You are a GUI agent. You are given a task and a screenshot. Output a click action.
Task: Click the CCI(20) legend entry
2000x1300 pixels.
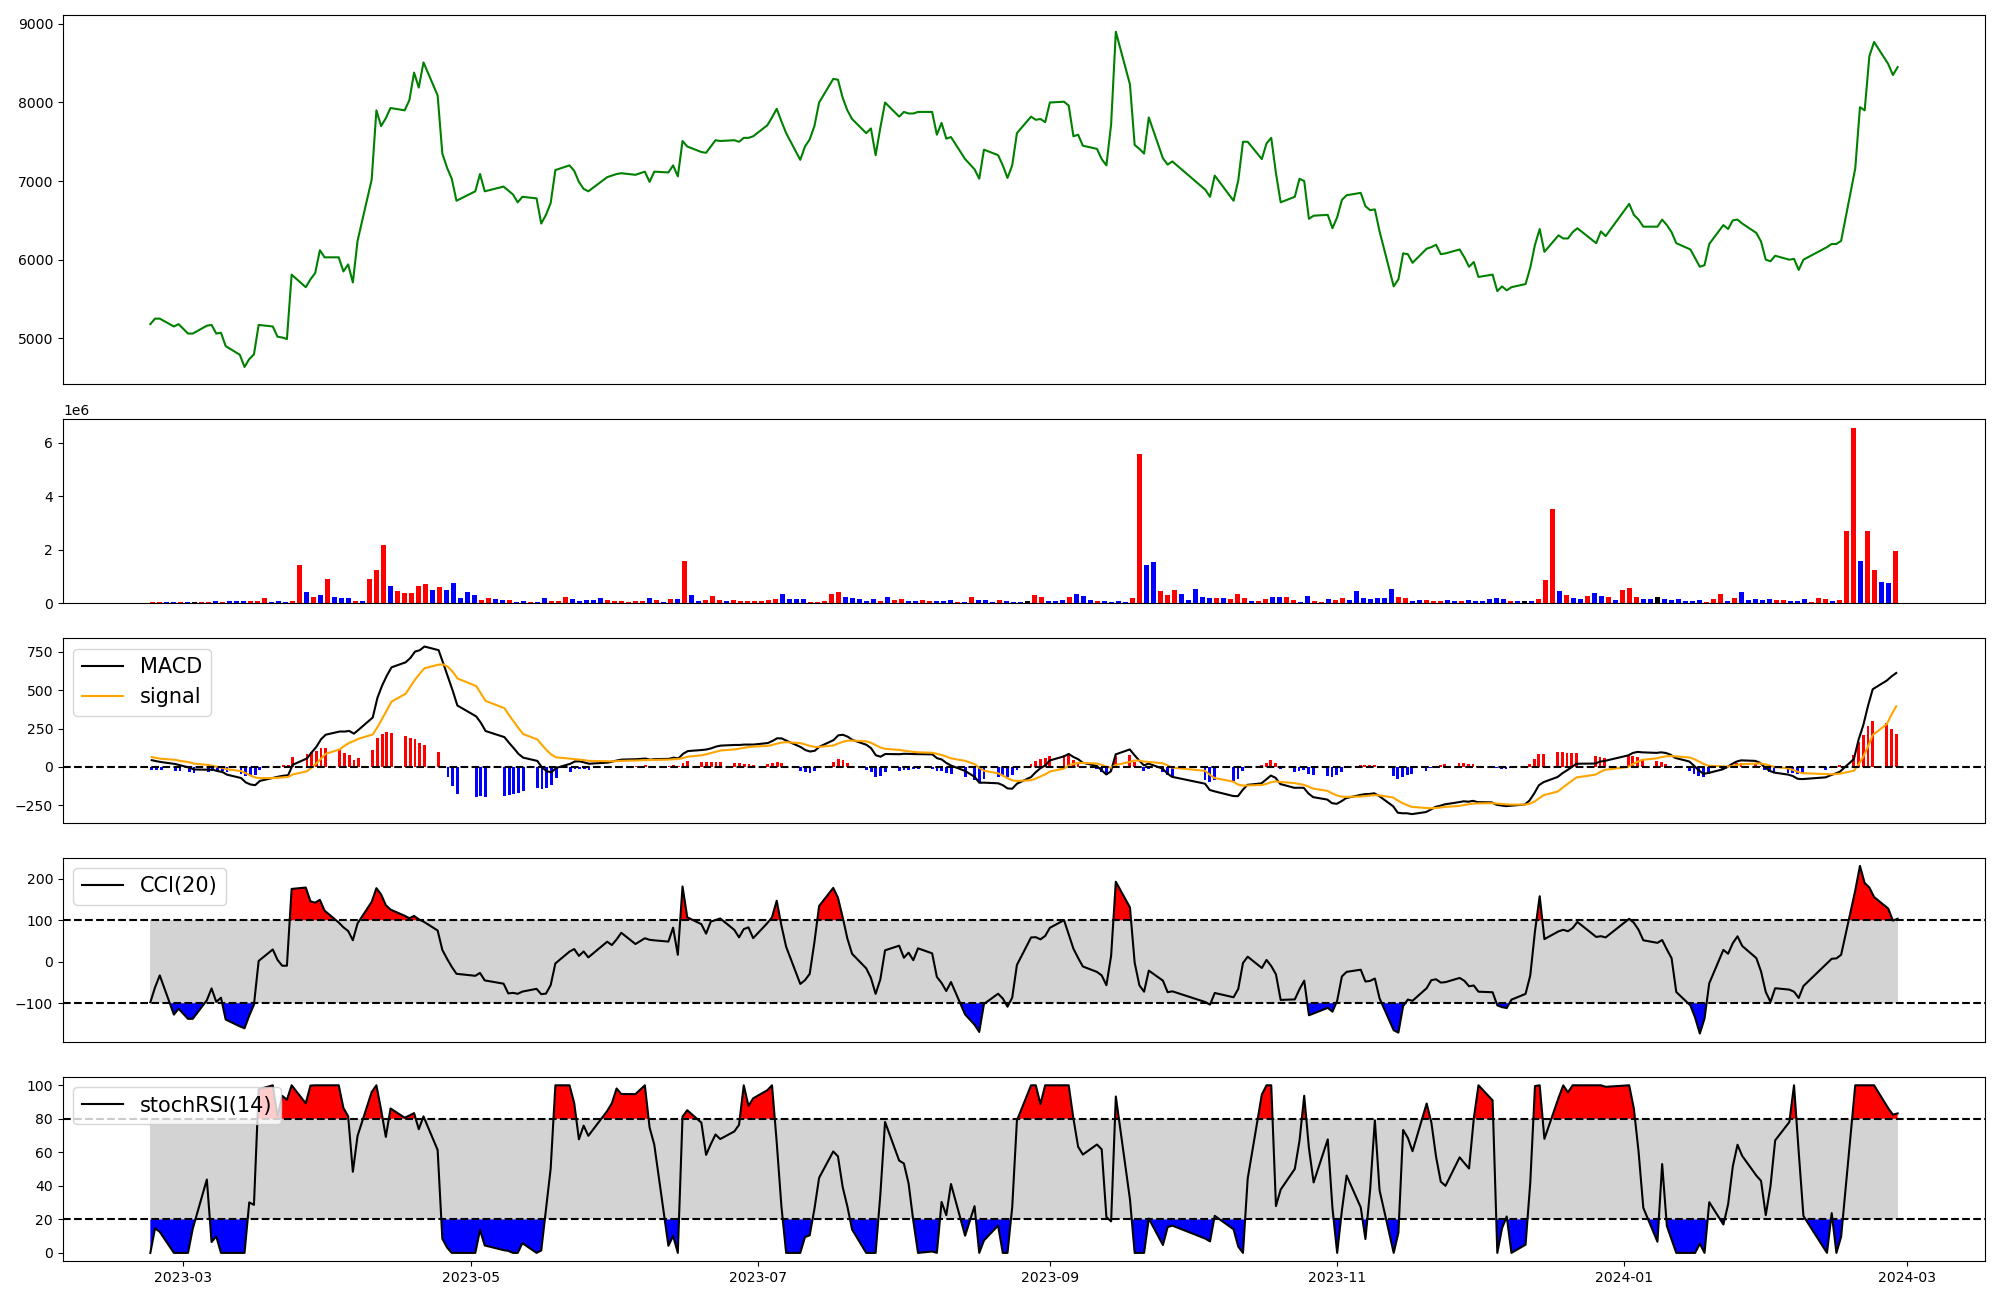click(x=177, y=886)
